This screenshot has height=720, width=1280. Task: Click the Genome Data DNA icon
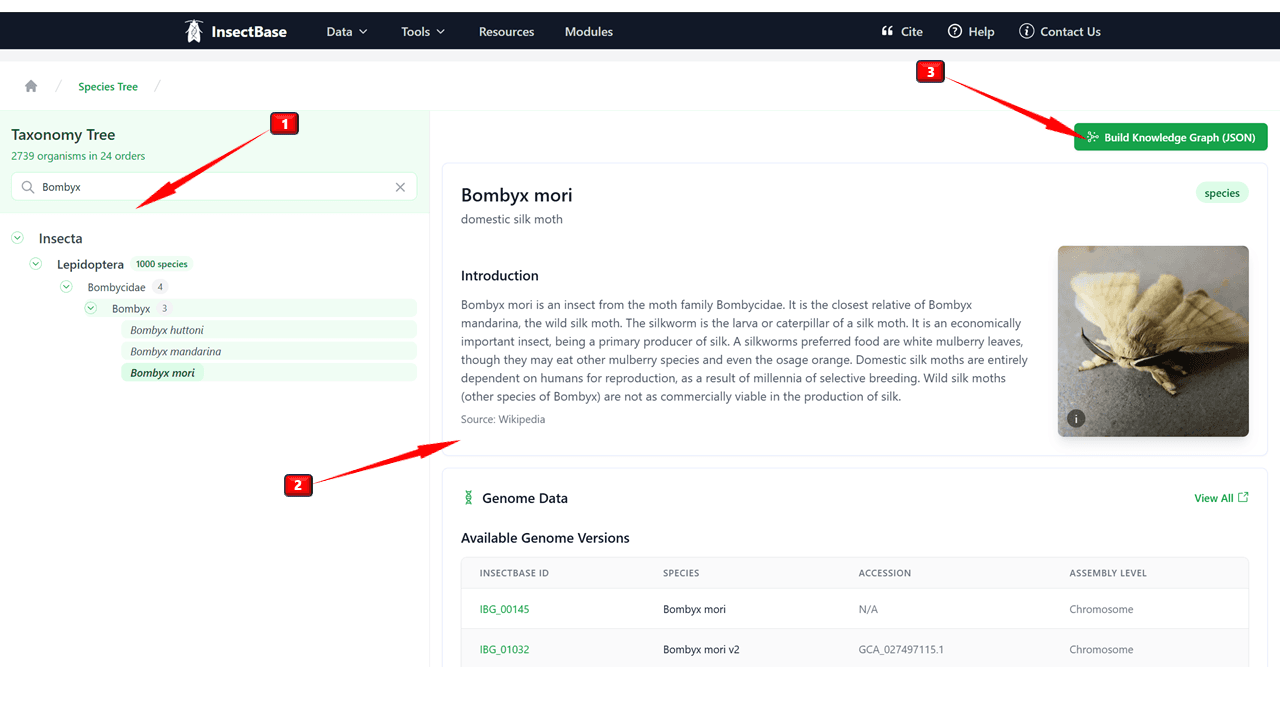[468, 498]
